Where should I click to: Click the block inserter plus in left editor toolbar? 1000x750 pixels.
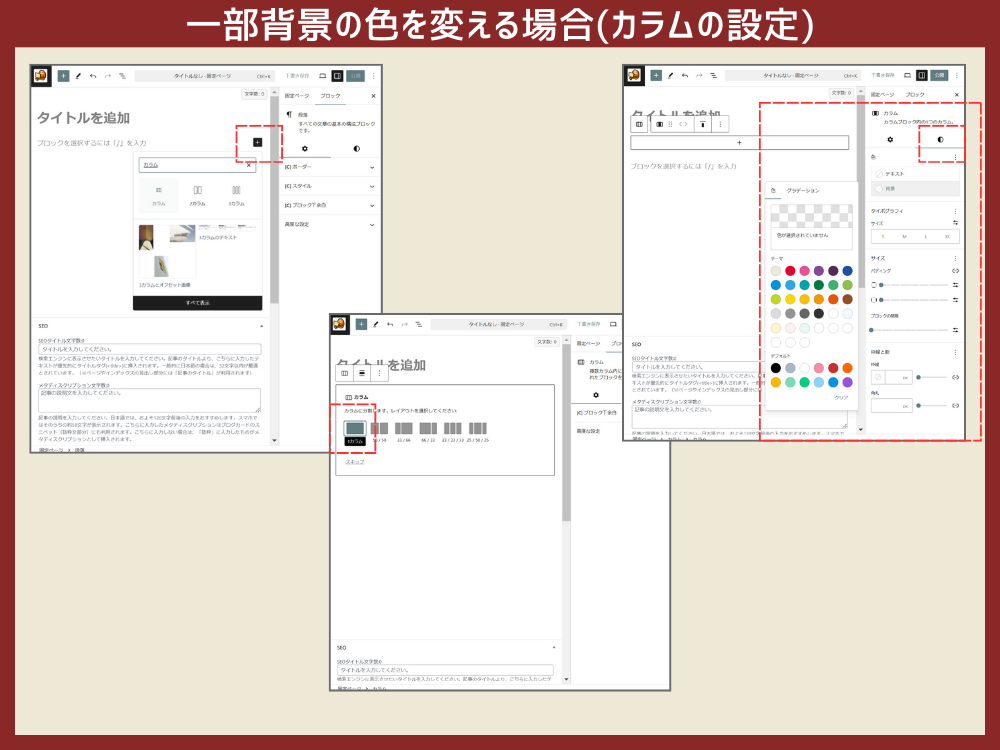click(63, 76)
